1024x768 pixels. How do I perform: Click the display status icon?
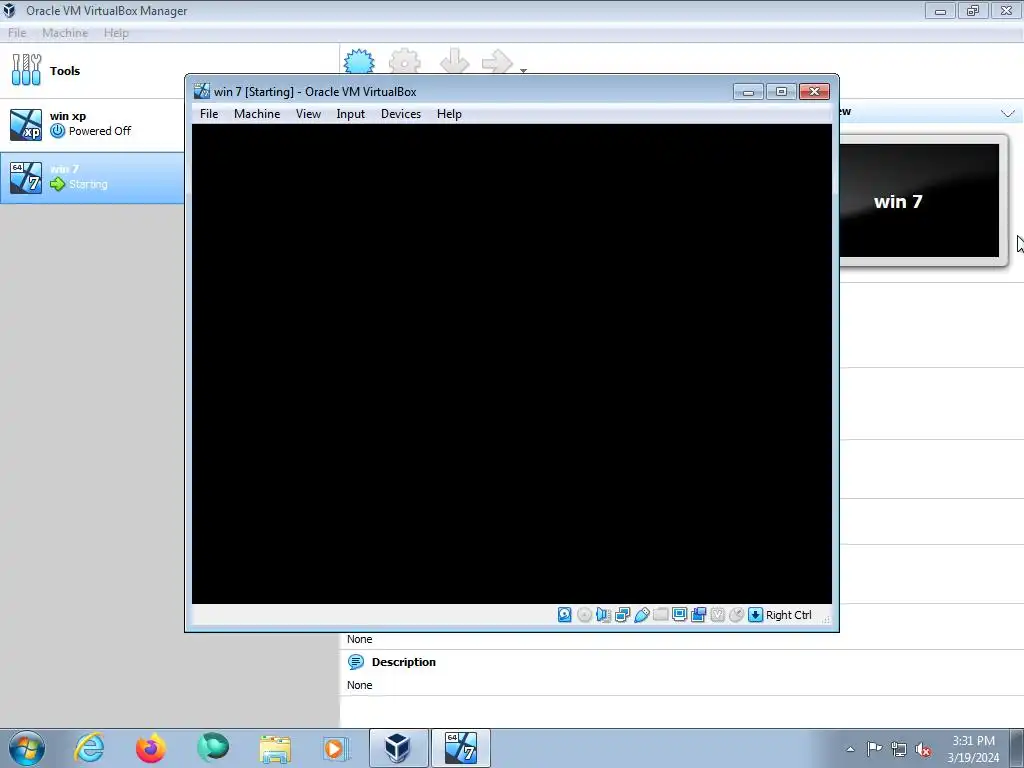[679, 615]
